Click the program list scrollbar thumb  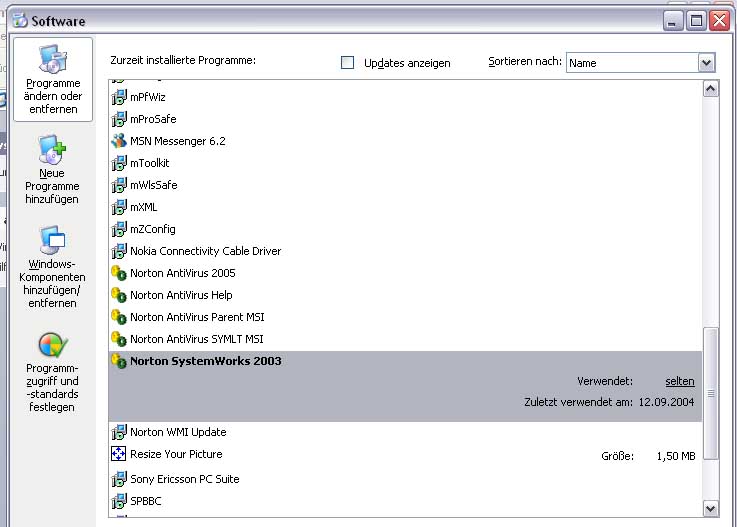711,393
